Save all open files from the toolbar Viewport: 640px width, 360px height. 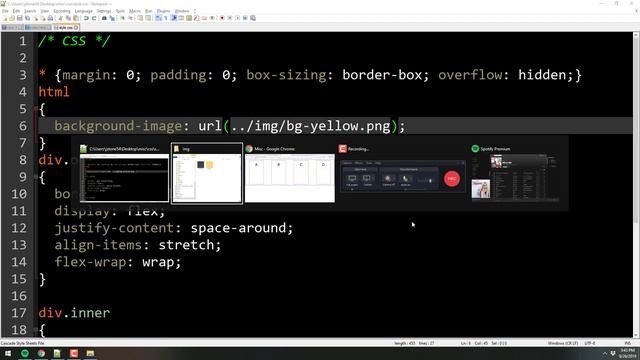27,18
